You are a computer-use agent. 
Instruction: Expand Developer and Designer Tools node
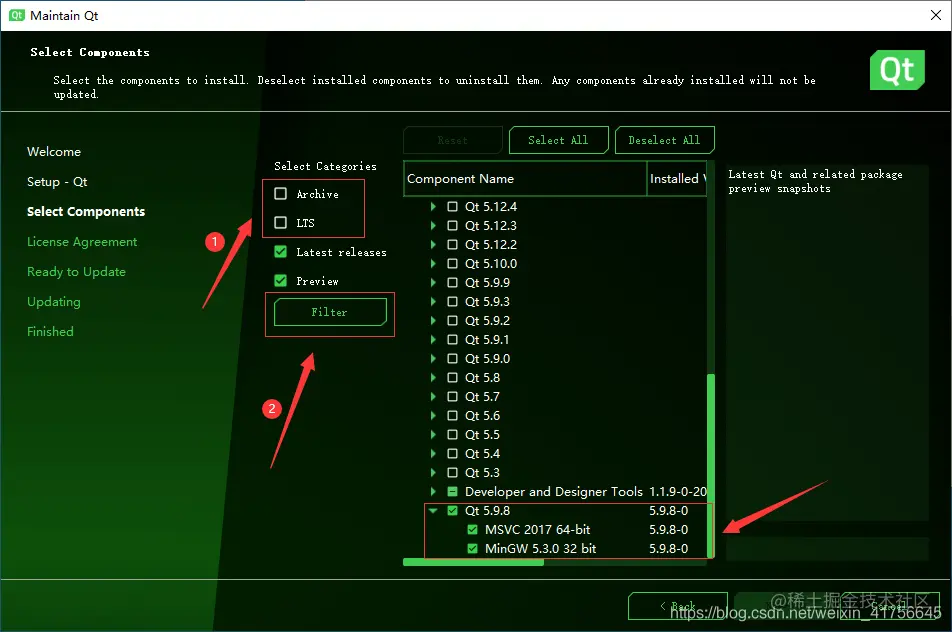pos(433,492)
